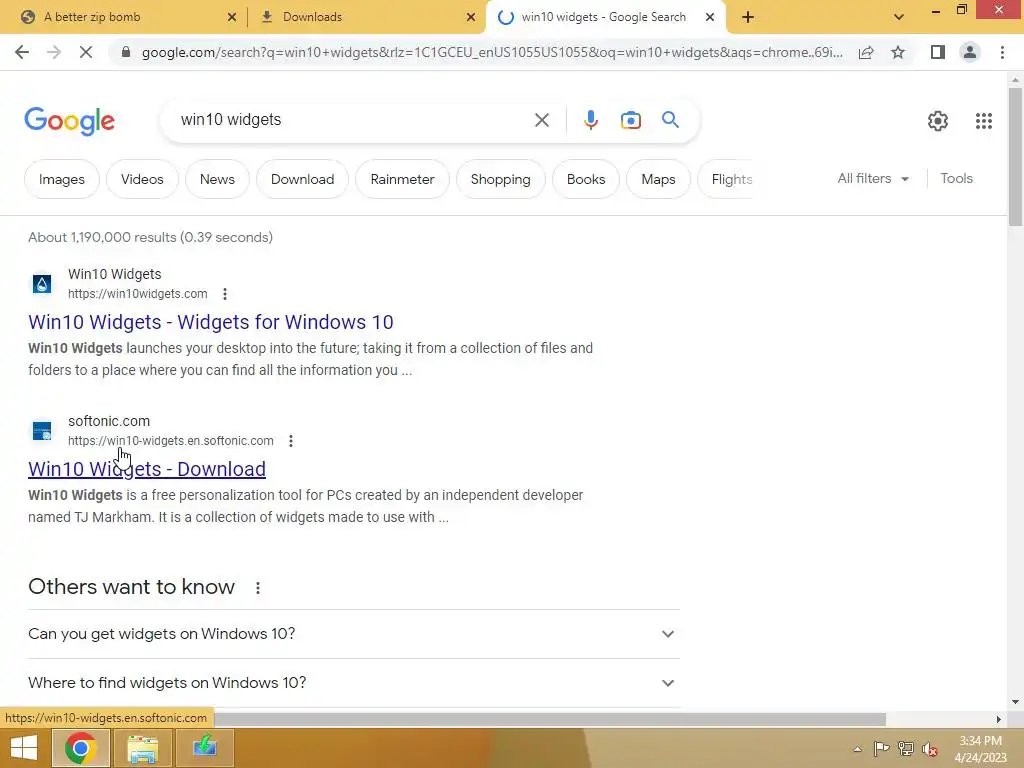The height and width of the screenshot is (768, 1024).
Task: Open a new browser tab
Action: pyautogui.click(x=748, y=17)
